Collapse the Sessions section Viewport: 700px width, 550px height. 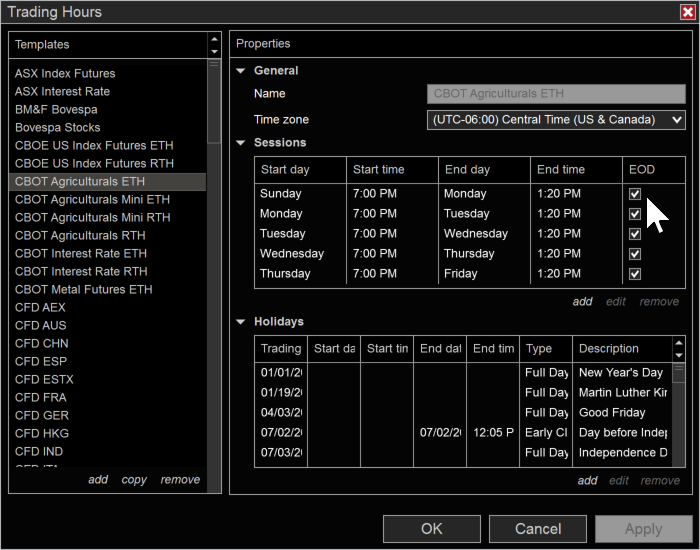click(x=241, y=143)
